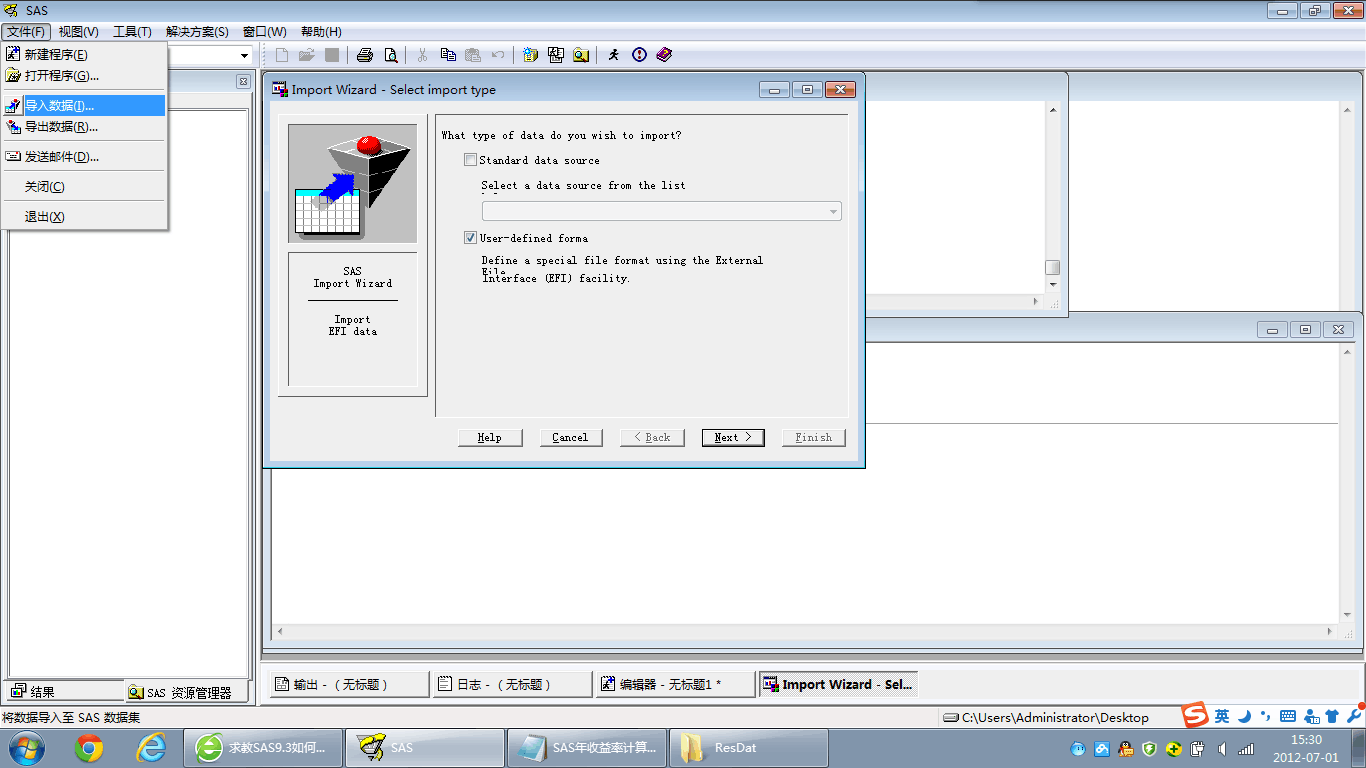The width and height of the screenshot is (1366, 768).
Task: Uncheck the User-defined format checkbox
Action: click(471, 238)
